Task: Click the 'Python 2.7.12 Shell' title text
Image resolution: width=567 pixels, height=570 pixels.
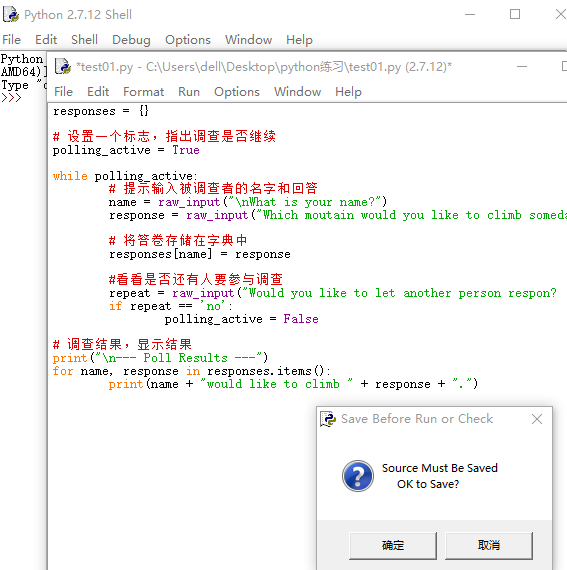Action: pos(78,15)
